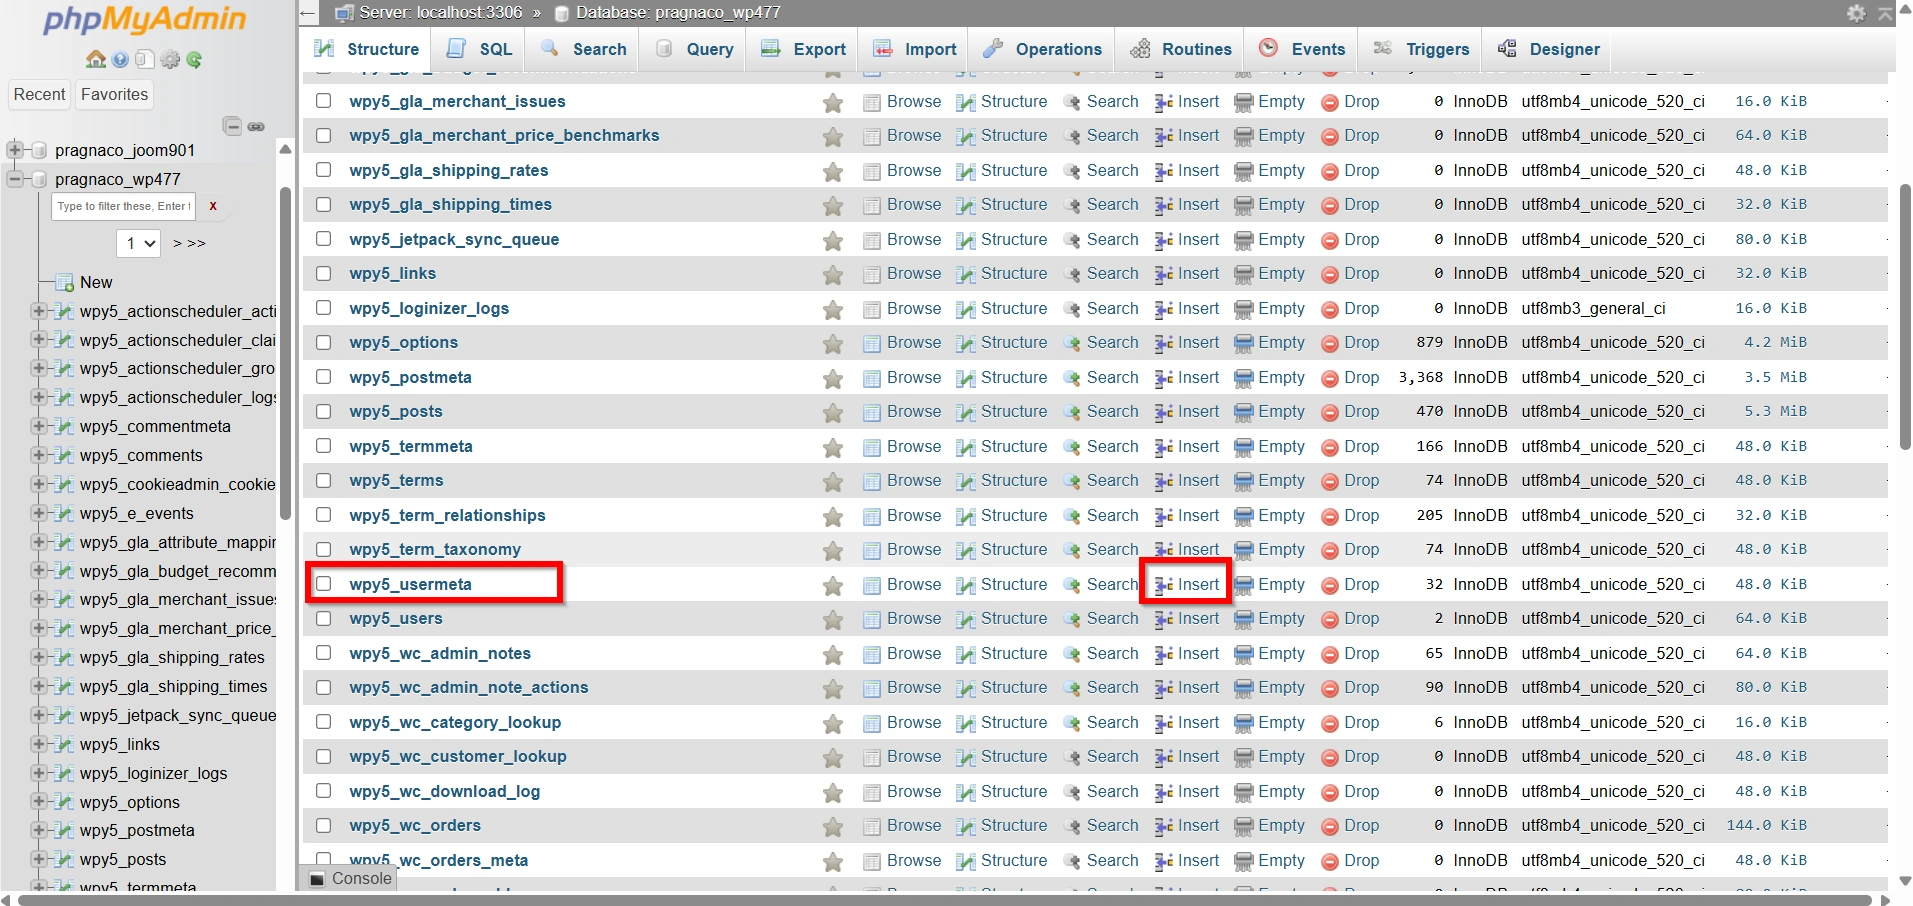This screenshot has width=1913, height=906.
Task: Click the Recent tables button
Action: [x=39, y=95]
